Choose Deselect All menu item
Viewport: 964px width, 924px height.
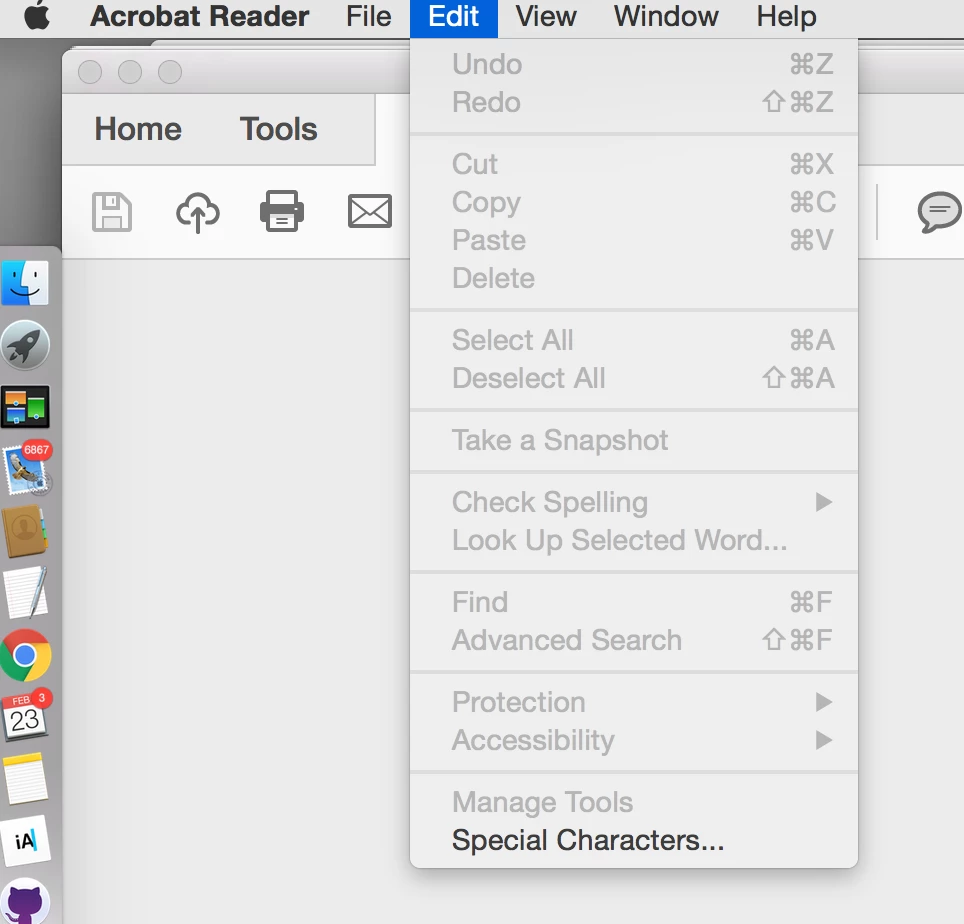[634, 378]
